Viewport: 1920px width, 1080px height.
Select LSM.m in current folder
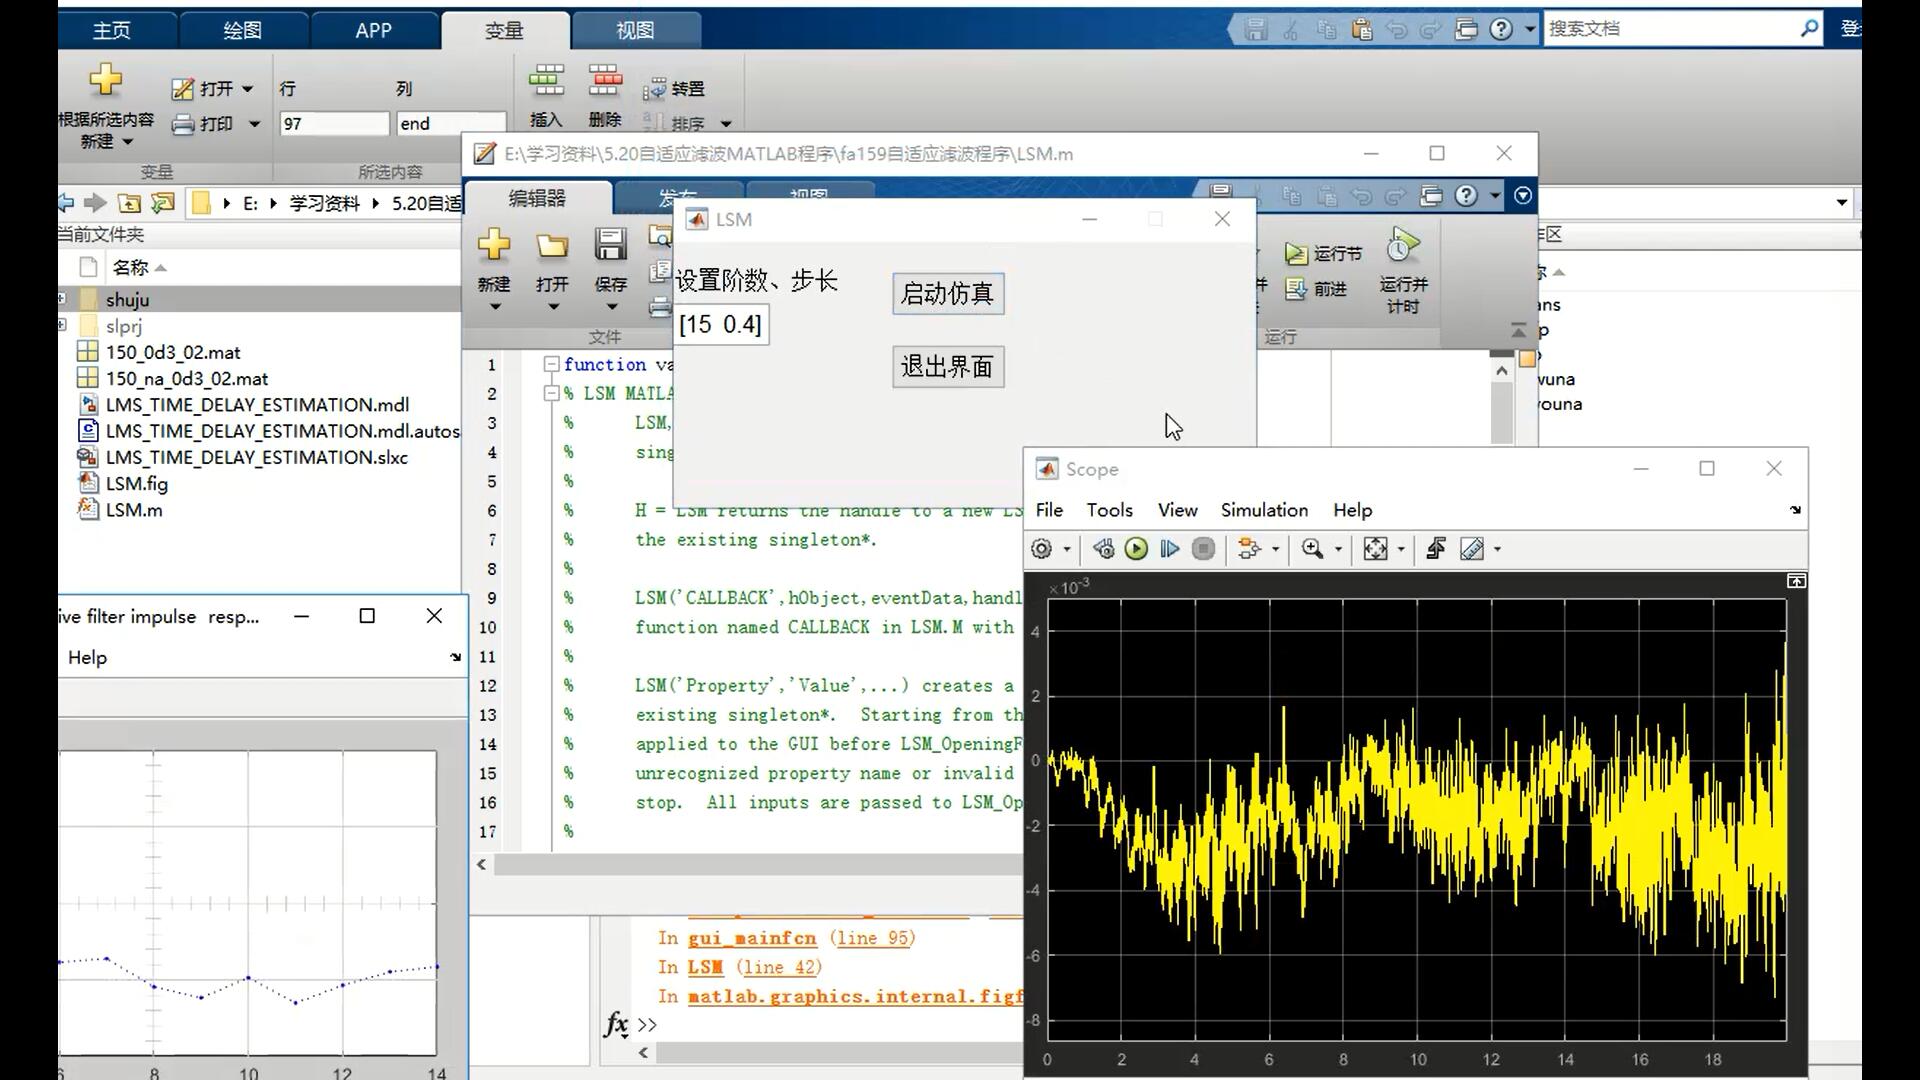click(134, 510)
